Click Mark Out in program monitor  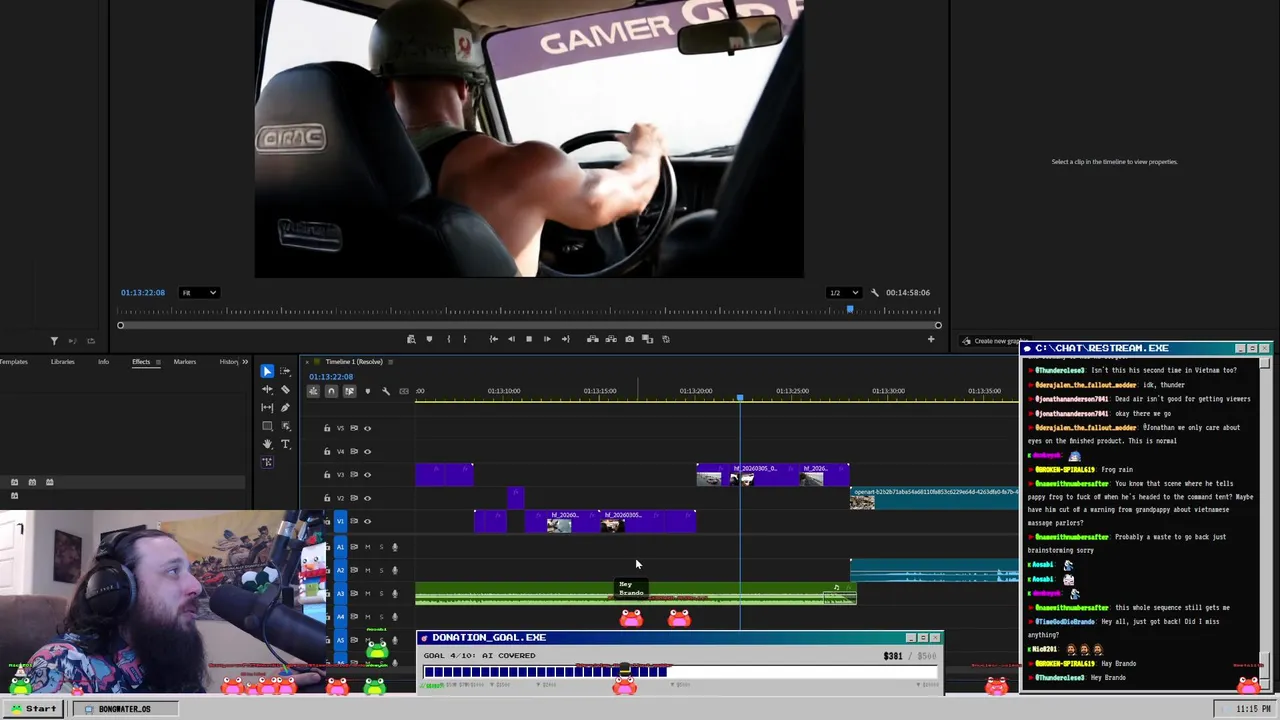coord(464,339)
